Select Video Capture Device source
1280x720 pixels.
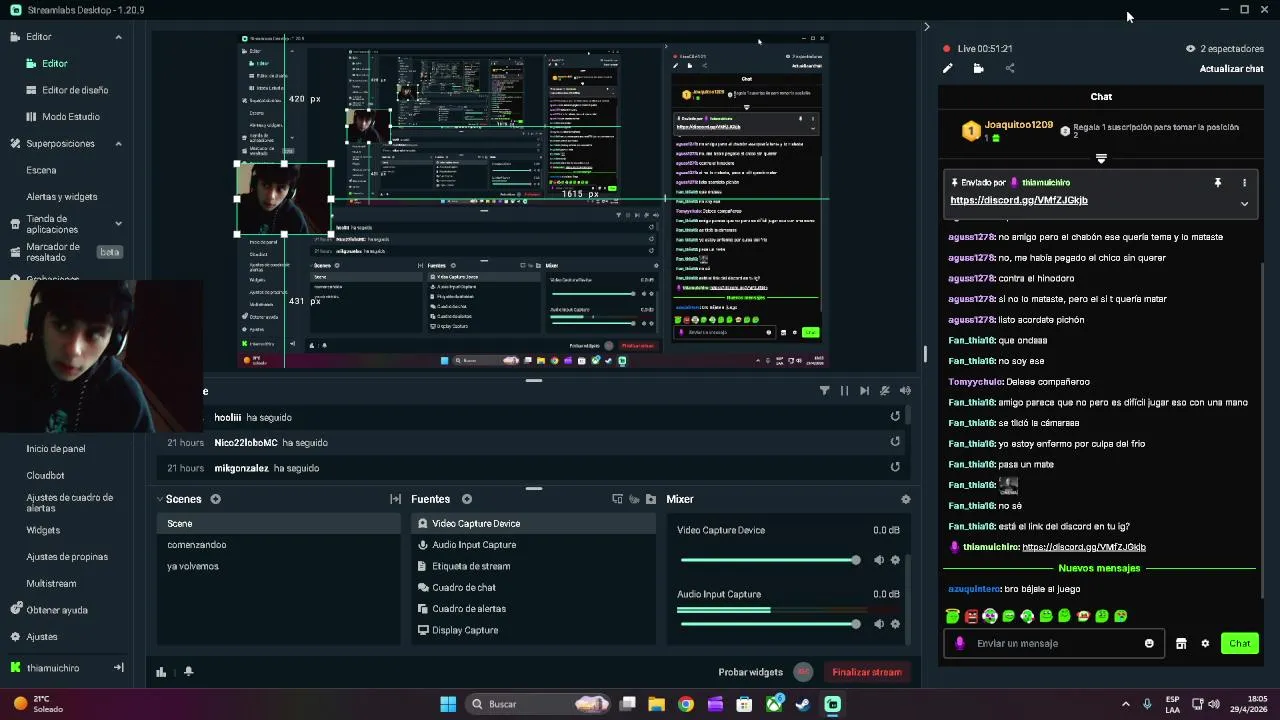[x=533, y=523]
